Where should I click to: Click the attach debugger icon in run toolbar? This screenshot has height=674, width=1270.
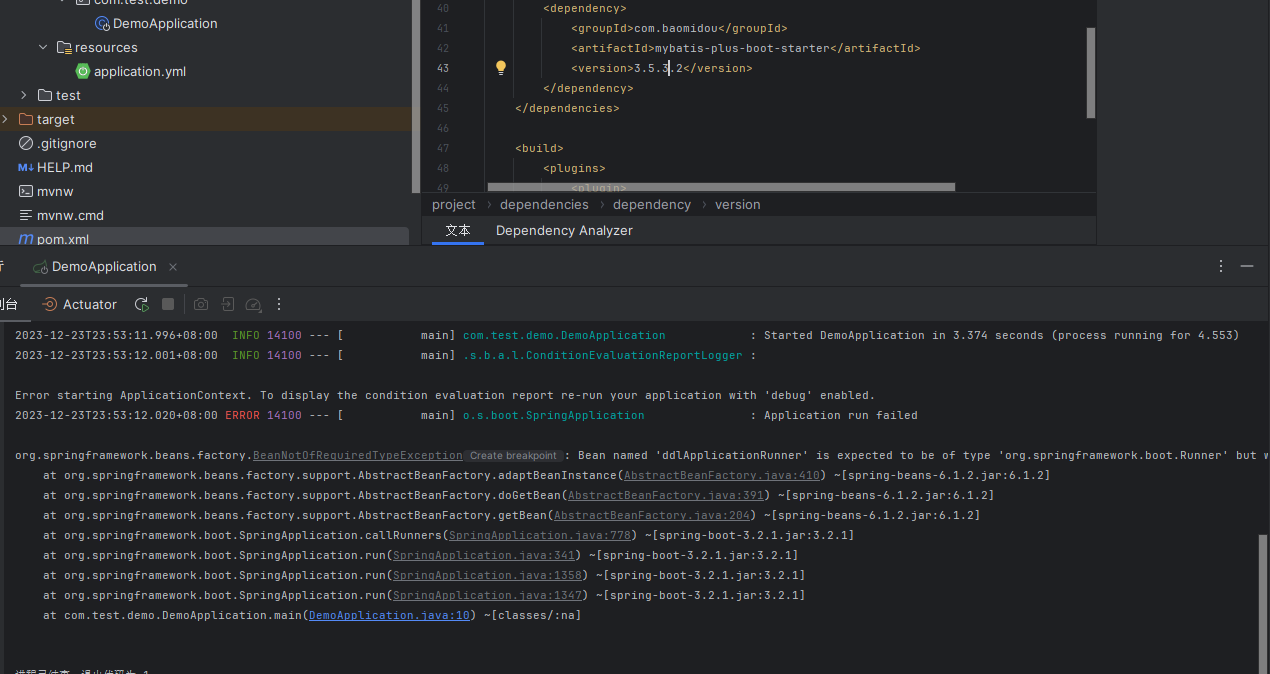tap(228, 304)
